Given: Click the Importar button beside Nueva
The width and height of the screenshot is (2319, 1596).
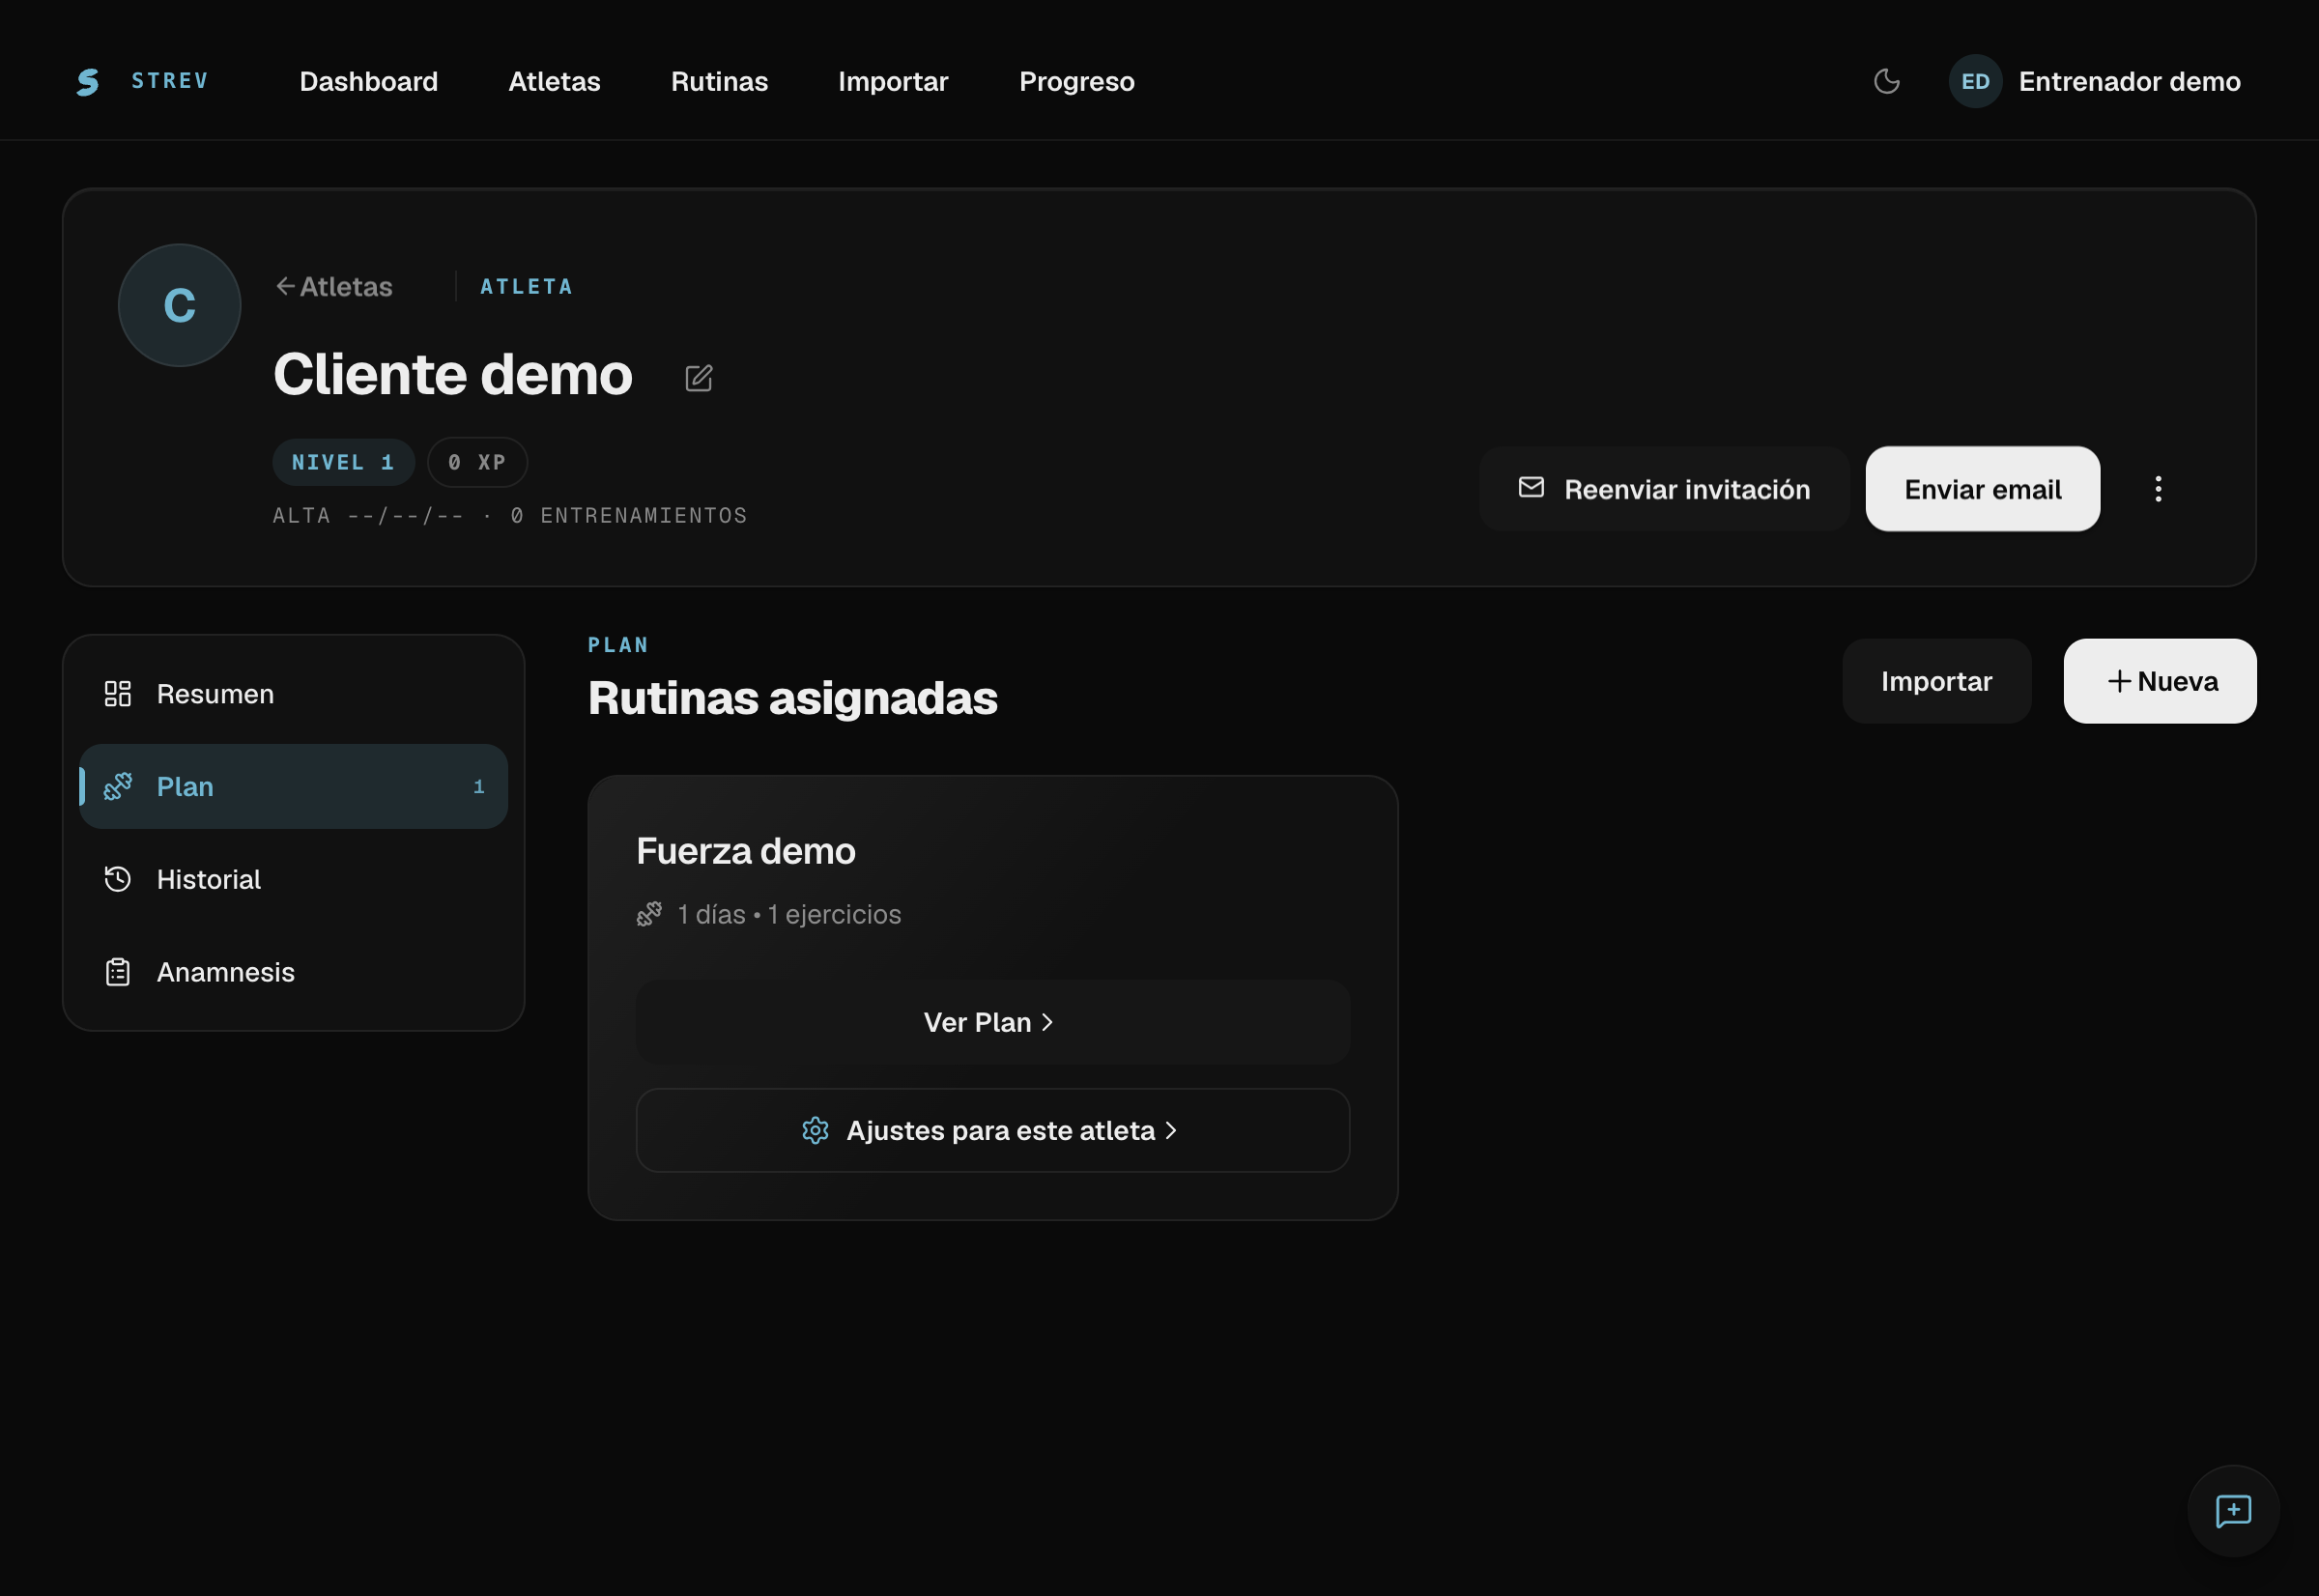Looking at the screenshot, I should tap(1936, 681).
